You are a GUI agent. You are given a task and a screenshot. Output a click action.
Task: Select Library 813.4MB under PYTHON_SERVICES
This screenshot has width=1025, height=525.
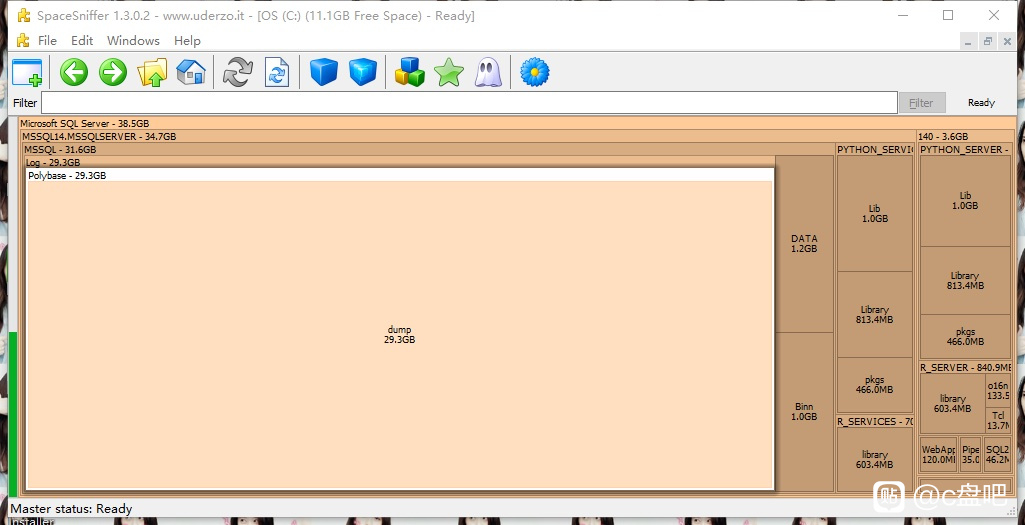[875, 314]
